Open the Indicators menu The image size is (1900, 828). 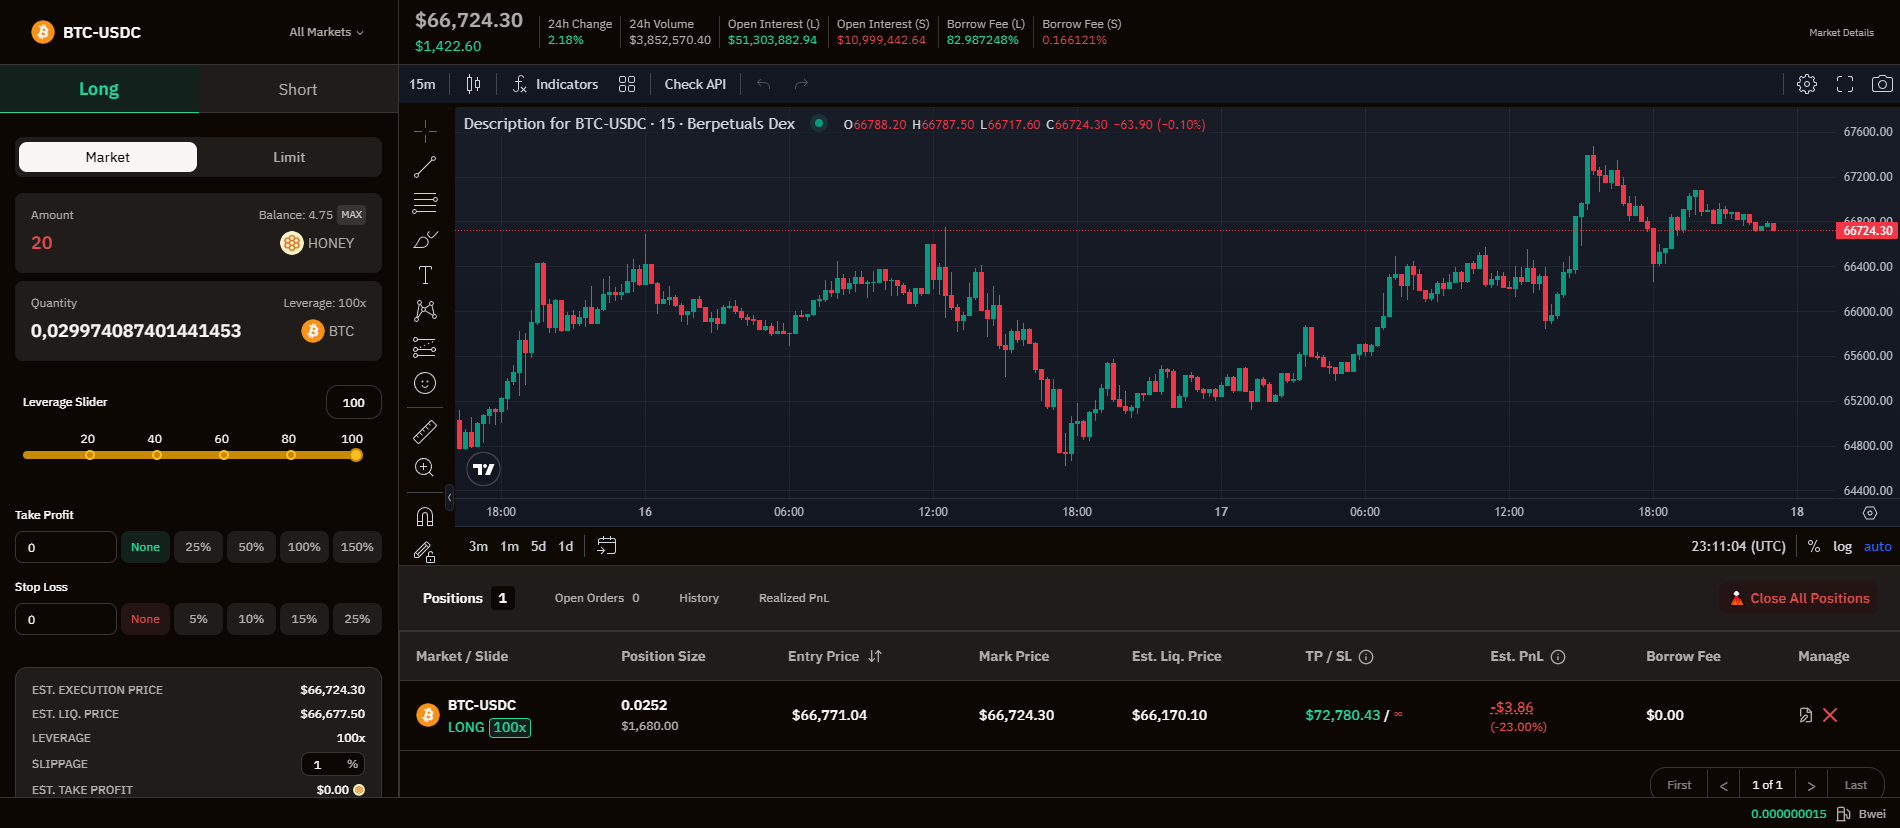click(x=555, y=84)
